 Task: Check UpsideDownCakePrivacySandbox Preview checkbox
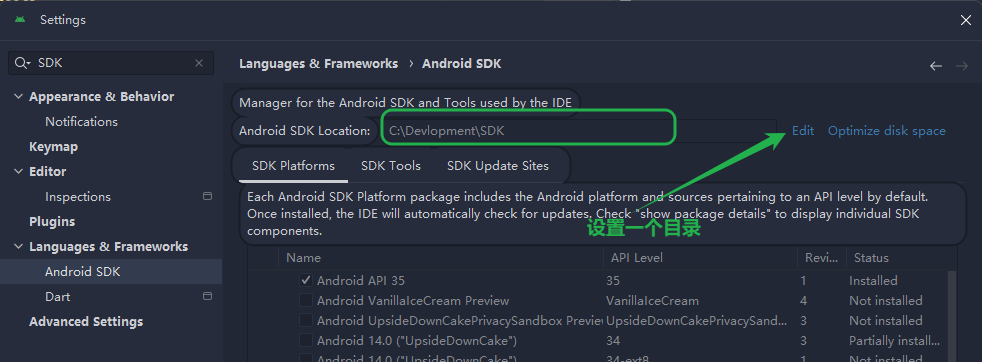coord(306,321)
